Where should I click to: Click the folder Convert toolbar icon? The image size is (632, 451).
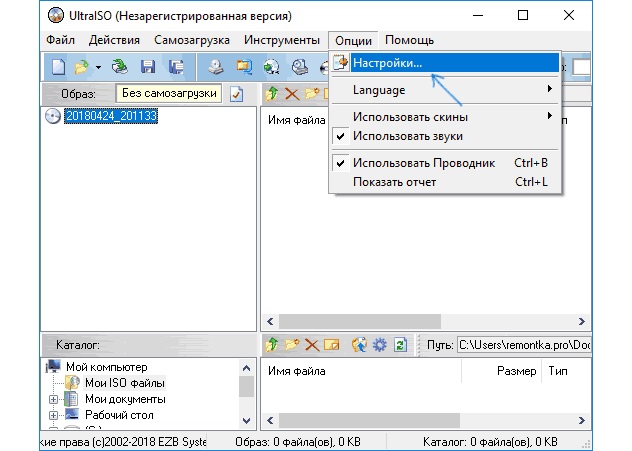[244, 67]
